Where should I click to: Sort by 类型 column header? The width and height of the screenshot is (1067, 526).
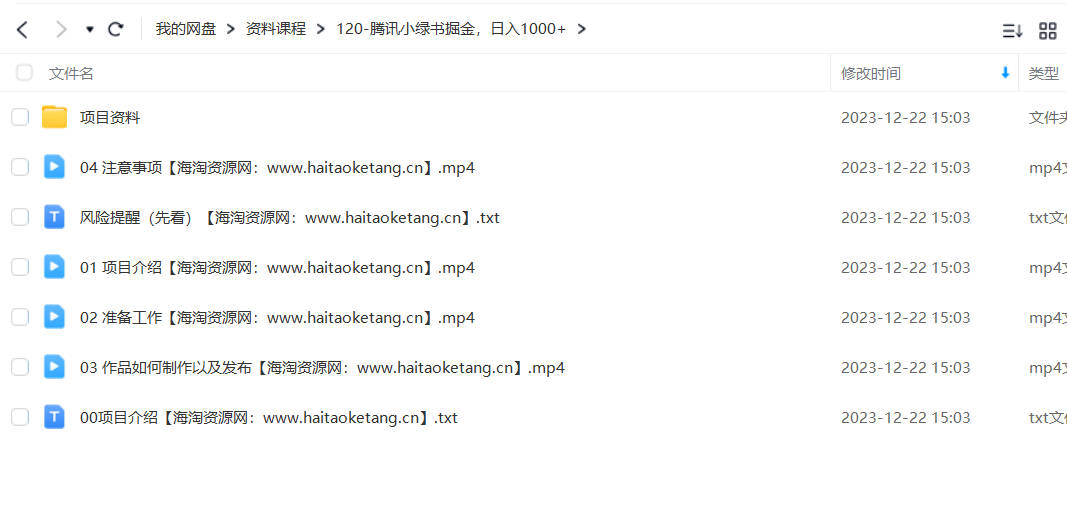coord(1044,73)
